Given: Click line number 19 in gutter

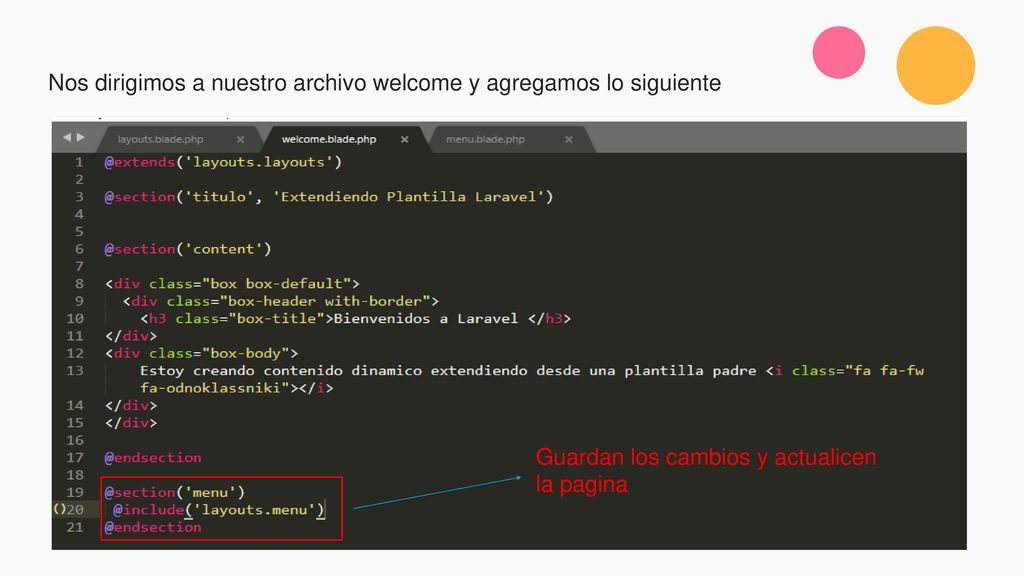Looking at the screenshot, I should click(75, 492).
